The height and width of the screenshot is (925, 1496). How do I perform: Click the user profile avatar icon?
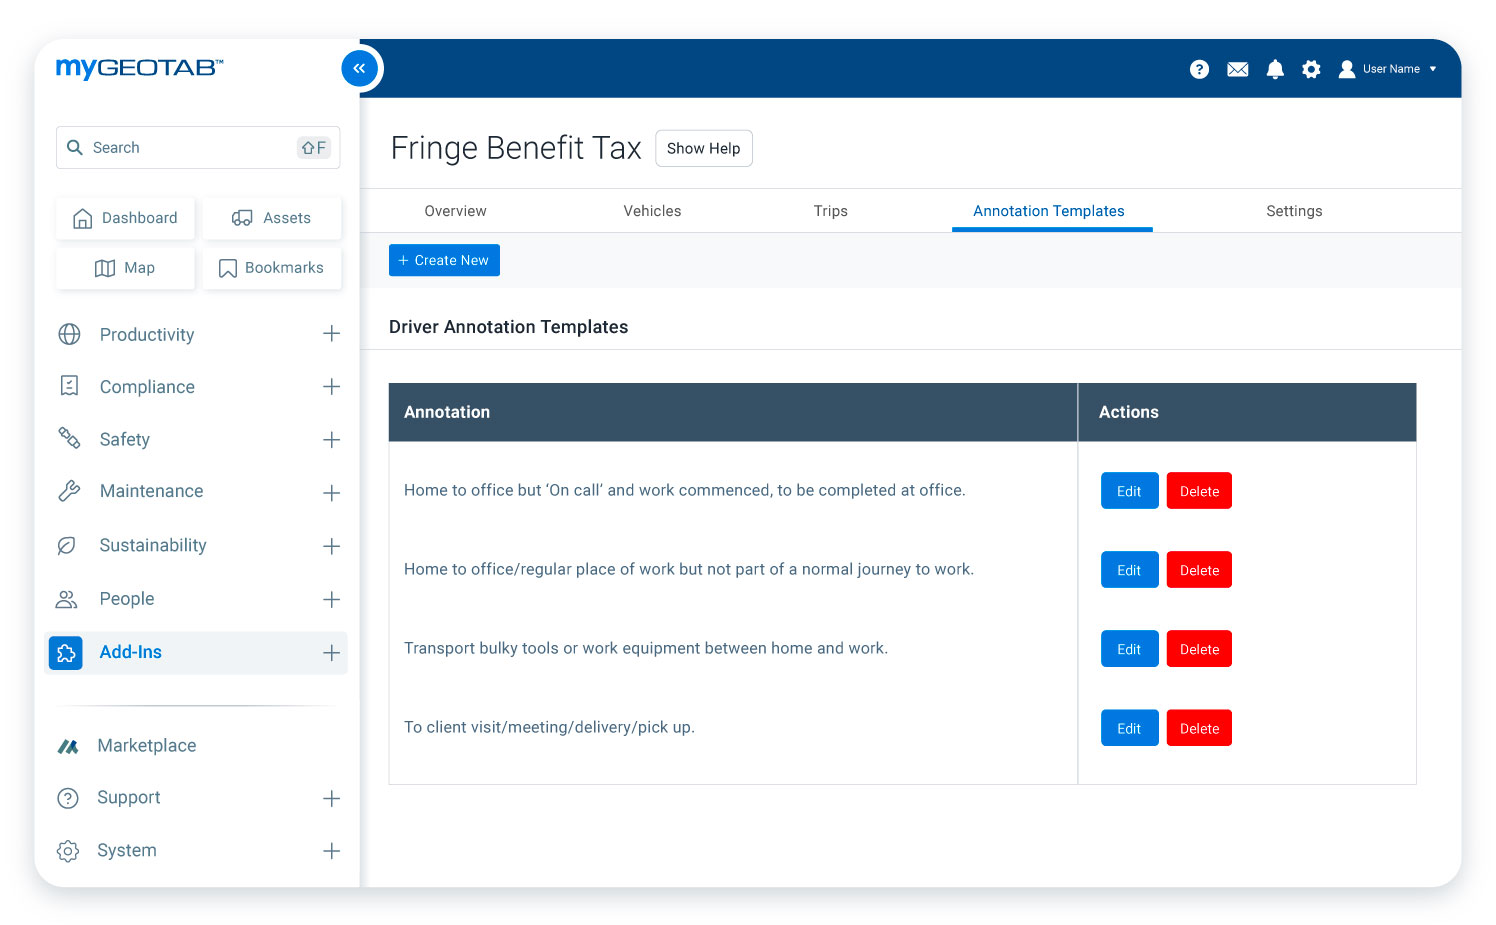coord(1347,69)
